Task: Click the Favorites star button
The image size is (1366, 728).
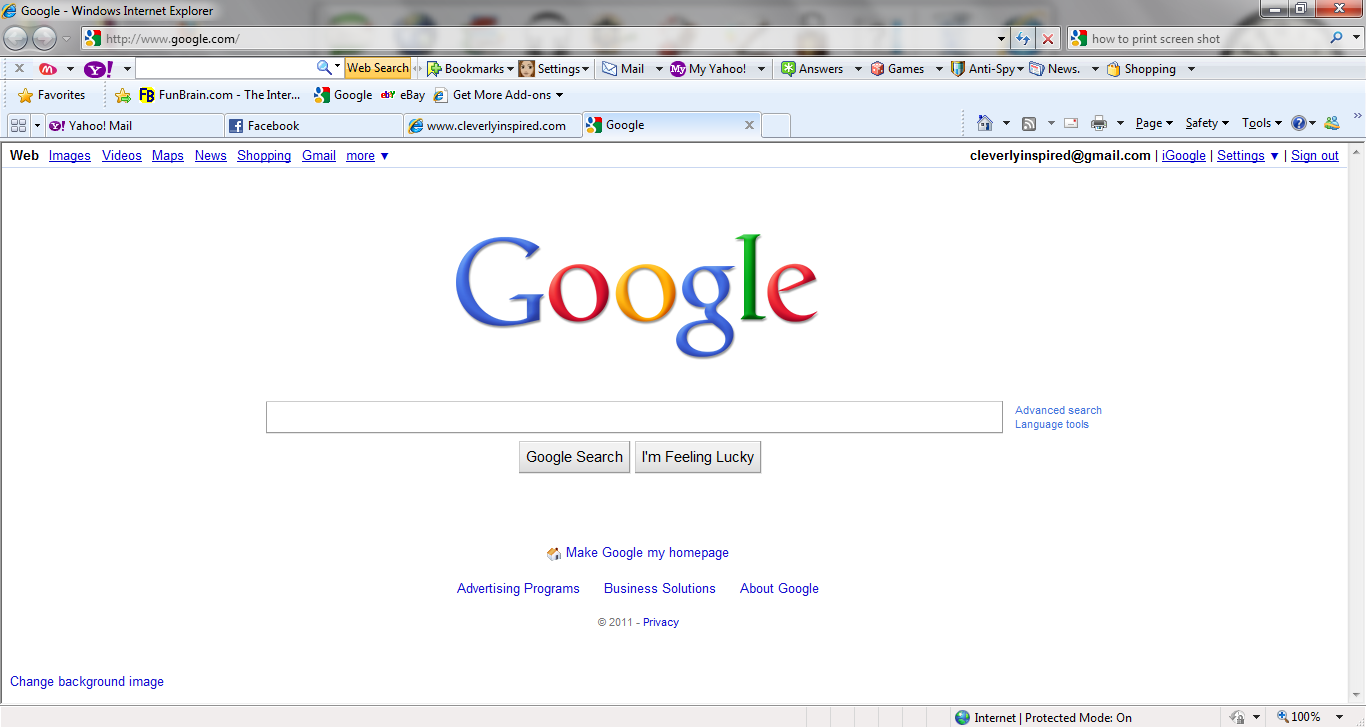Action: (52, 95)
